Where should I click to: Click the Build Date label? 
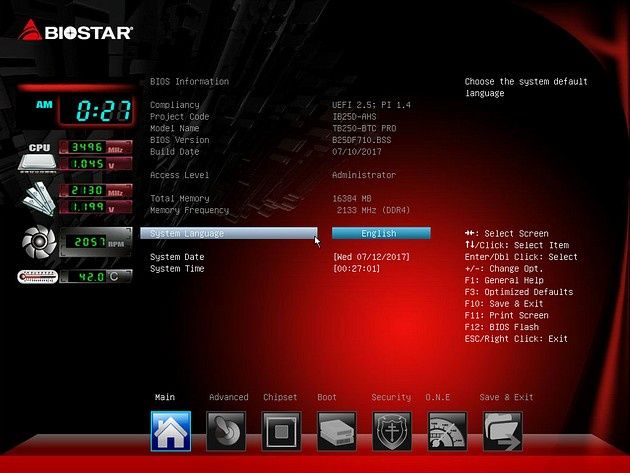(175, 152)
